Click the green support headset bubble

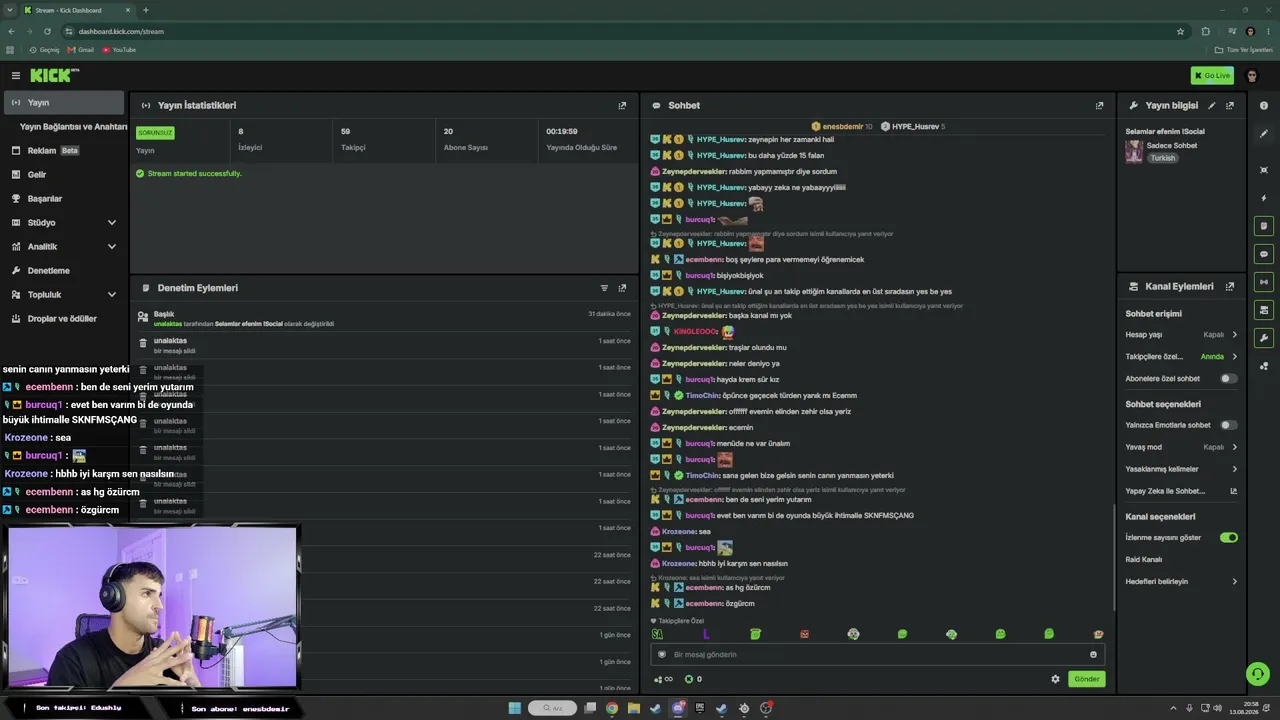1258,674
